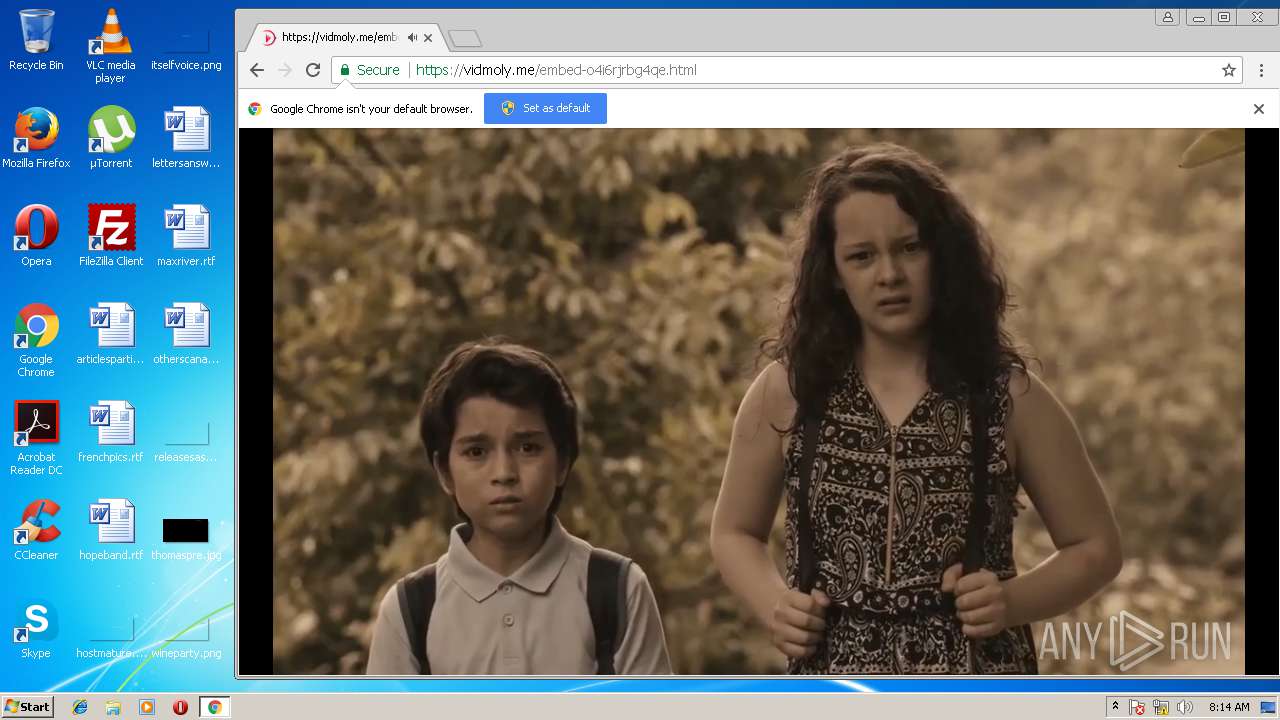Viewport: 1280px width, 720px height.
Task: Open network status tray icon
Action: [x=1161, y=707]
